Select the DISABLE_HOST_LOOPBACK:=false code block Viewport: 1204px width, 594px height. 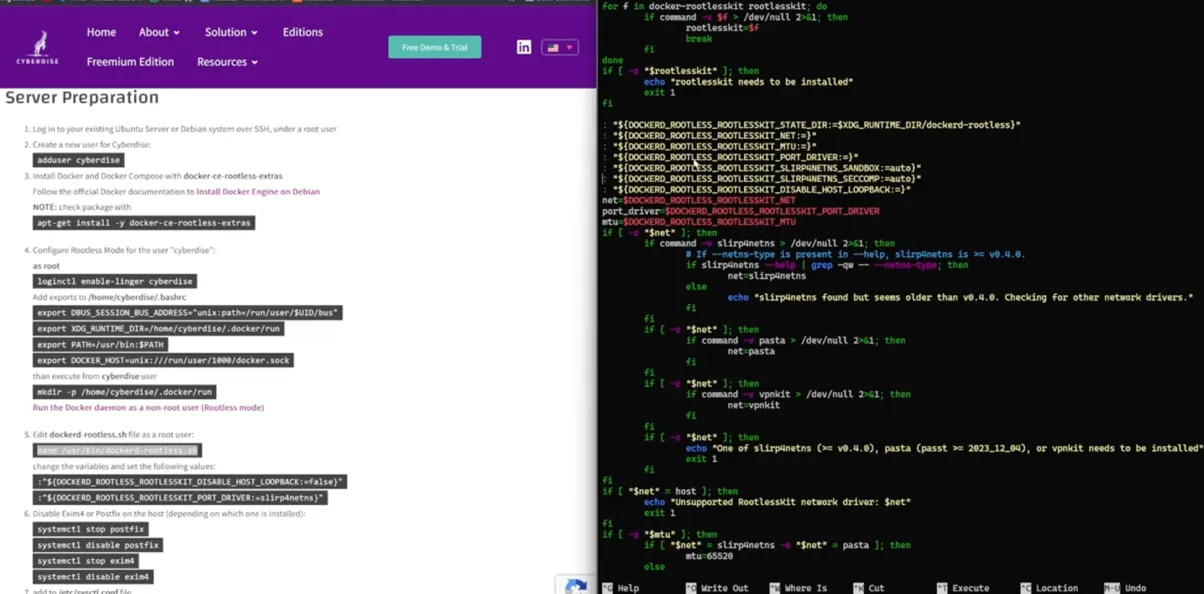[x=190, y=482]
